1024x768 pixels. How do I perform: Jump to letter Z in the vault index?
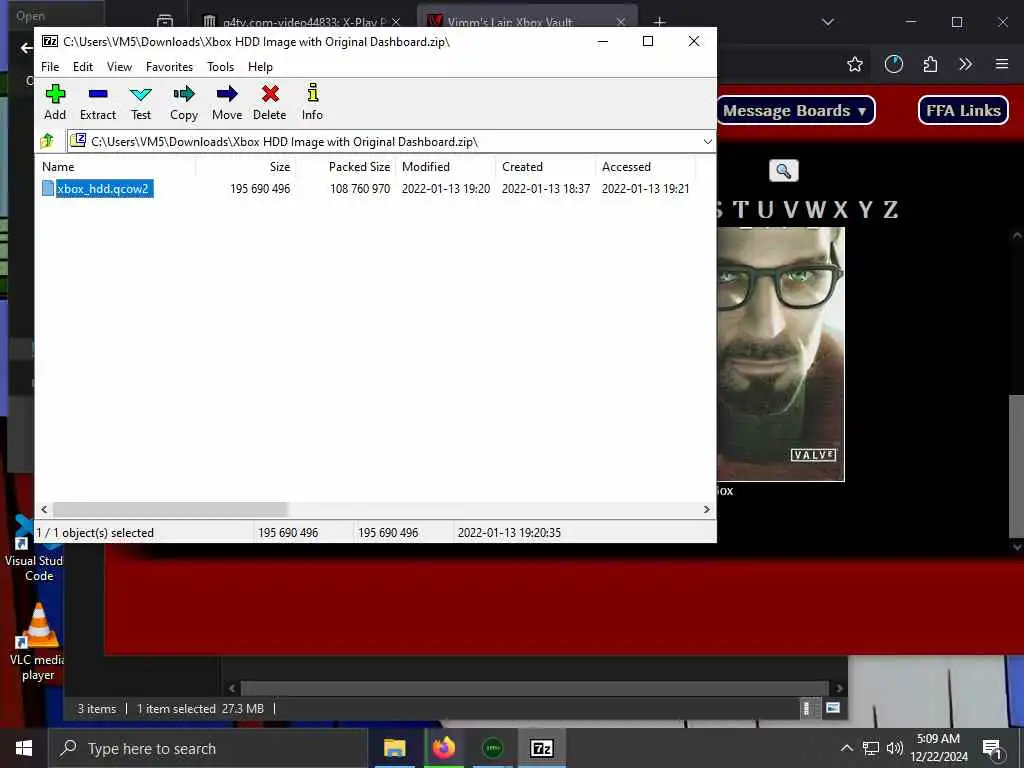coord(891,210)
